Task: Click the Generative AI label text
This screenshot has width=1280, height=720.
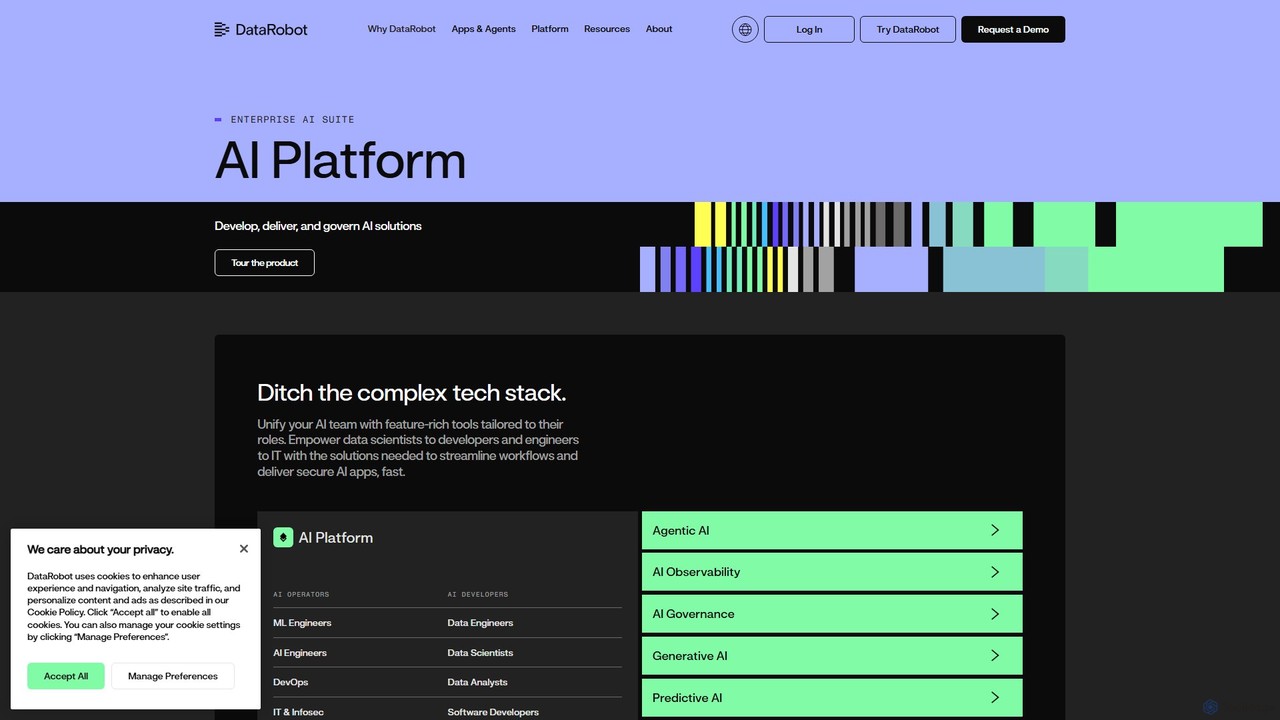Action: tap(690, 656)
